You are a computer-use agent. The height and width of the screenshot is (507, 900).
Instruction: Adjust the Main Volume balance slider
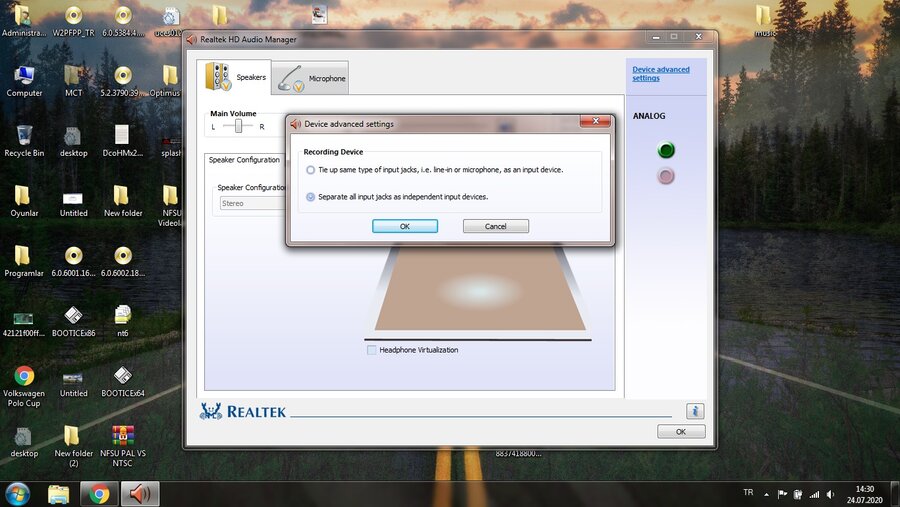pos(238,126)
